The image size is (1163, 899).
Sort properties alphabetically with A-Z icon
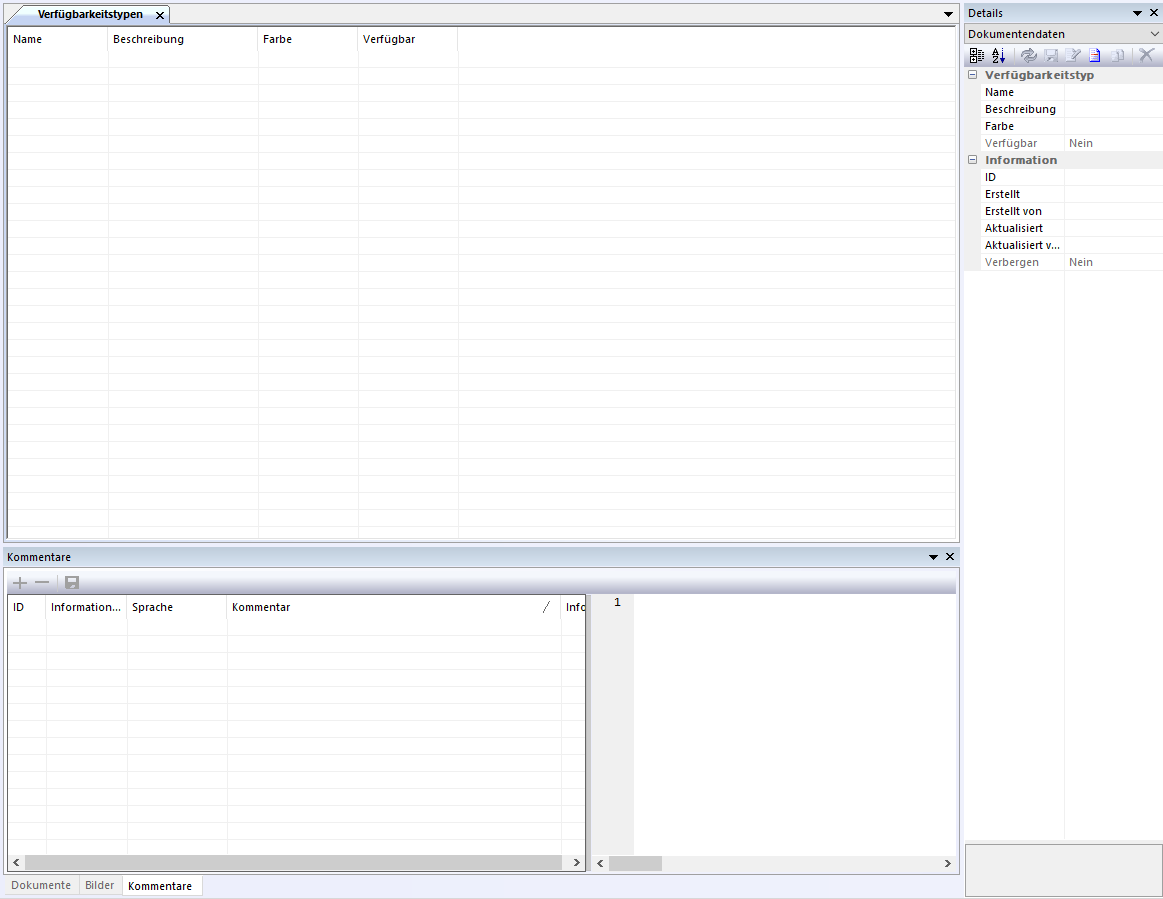(998, 56)
